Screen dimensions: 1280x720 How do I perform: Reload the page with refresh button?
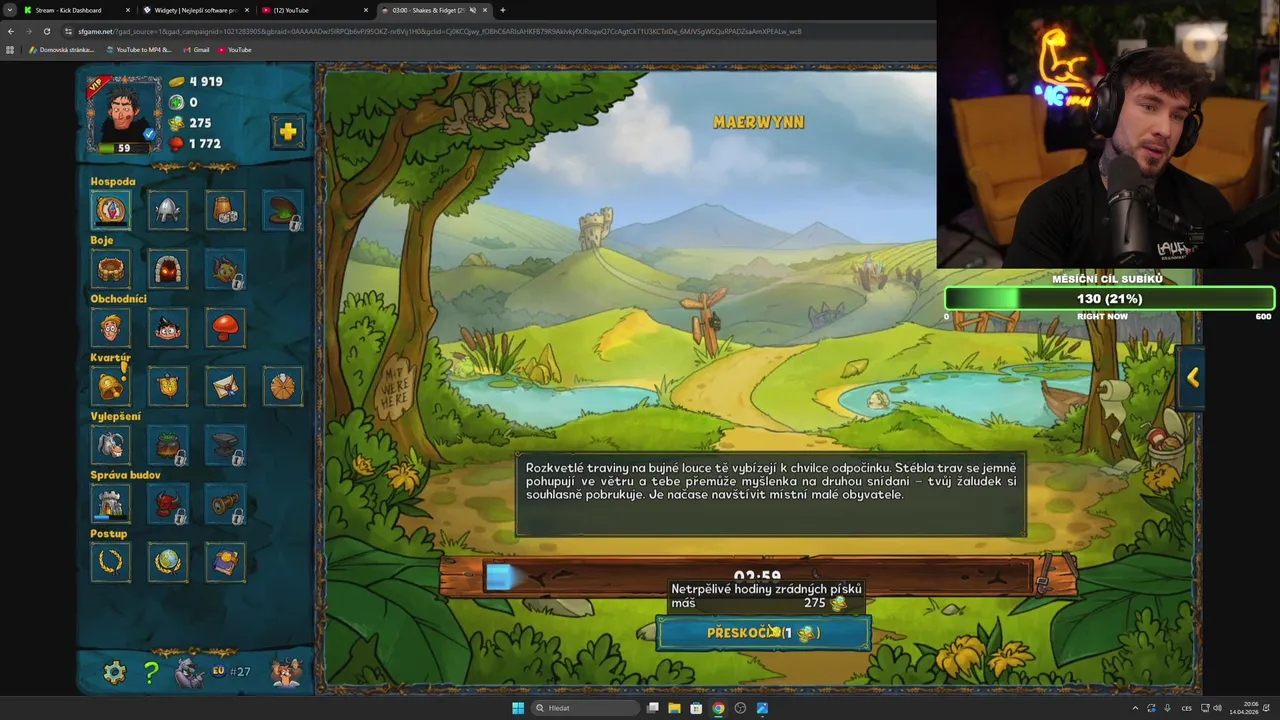pyautogui.click(x=47, y=31)
